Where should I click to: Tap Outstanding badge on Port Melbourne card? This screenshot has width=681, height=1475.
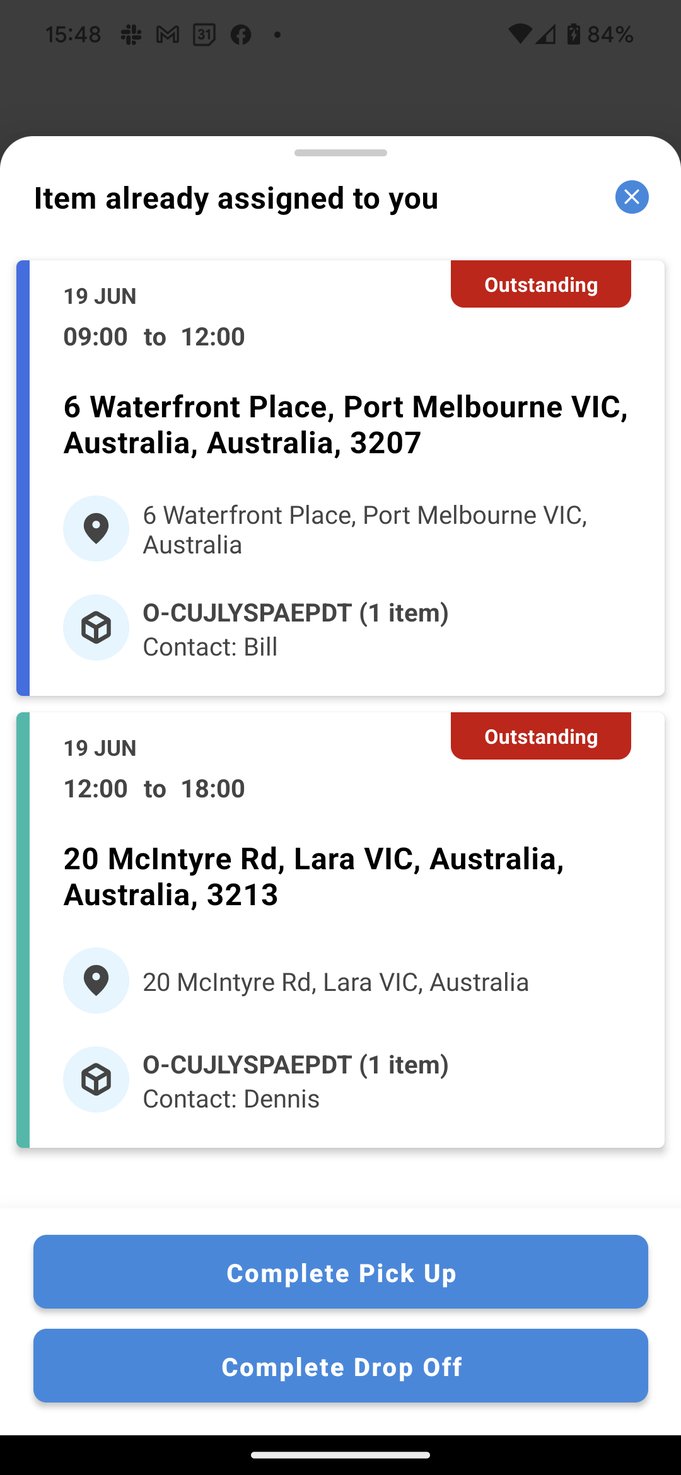tap(541, 285)
